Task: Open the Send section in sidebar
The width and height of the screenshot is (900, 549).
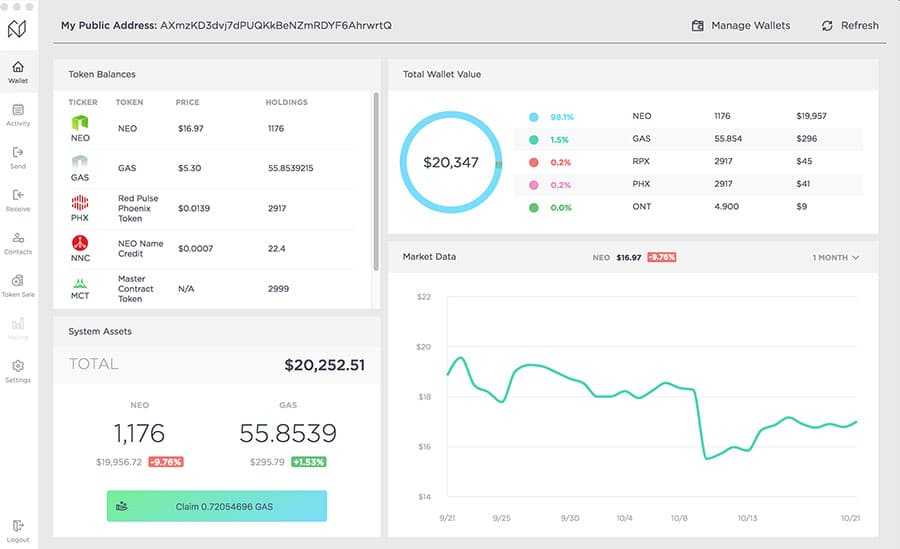Action: [18, 157]
